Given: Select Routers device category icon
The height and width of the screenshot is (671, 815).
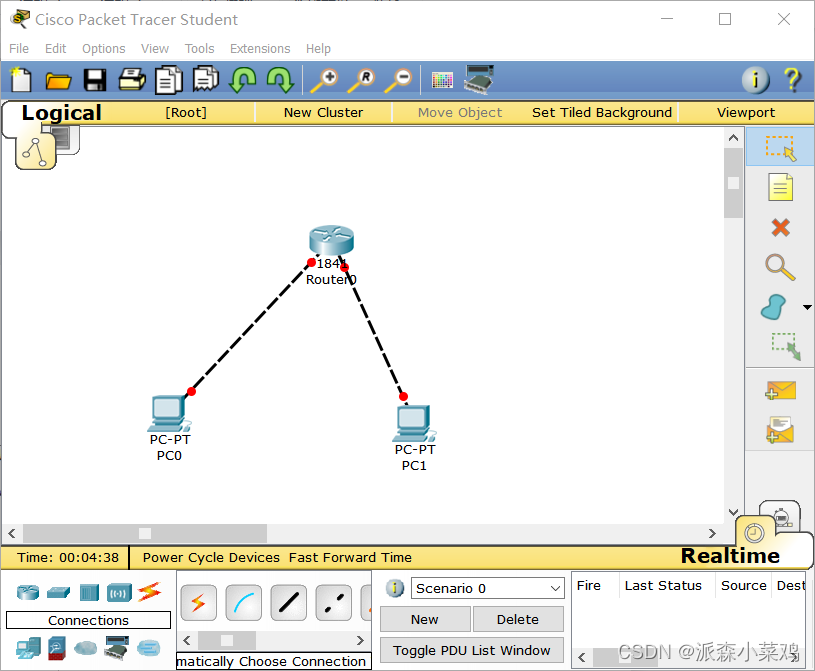Looking at the screenshot, I should coord(28,592).
